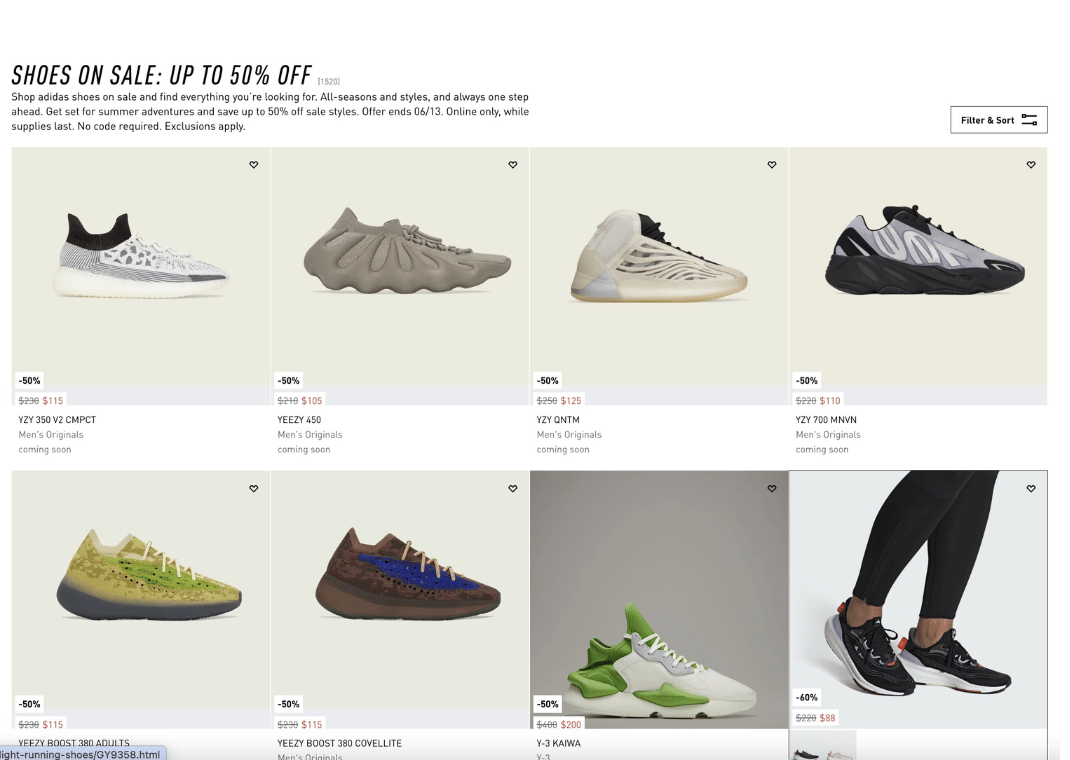Click the YZY 700 MNVN title
This screenshot has height=760, width=1070.
click(x=826, y=420)
